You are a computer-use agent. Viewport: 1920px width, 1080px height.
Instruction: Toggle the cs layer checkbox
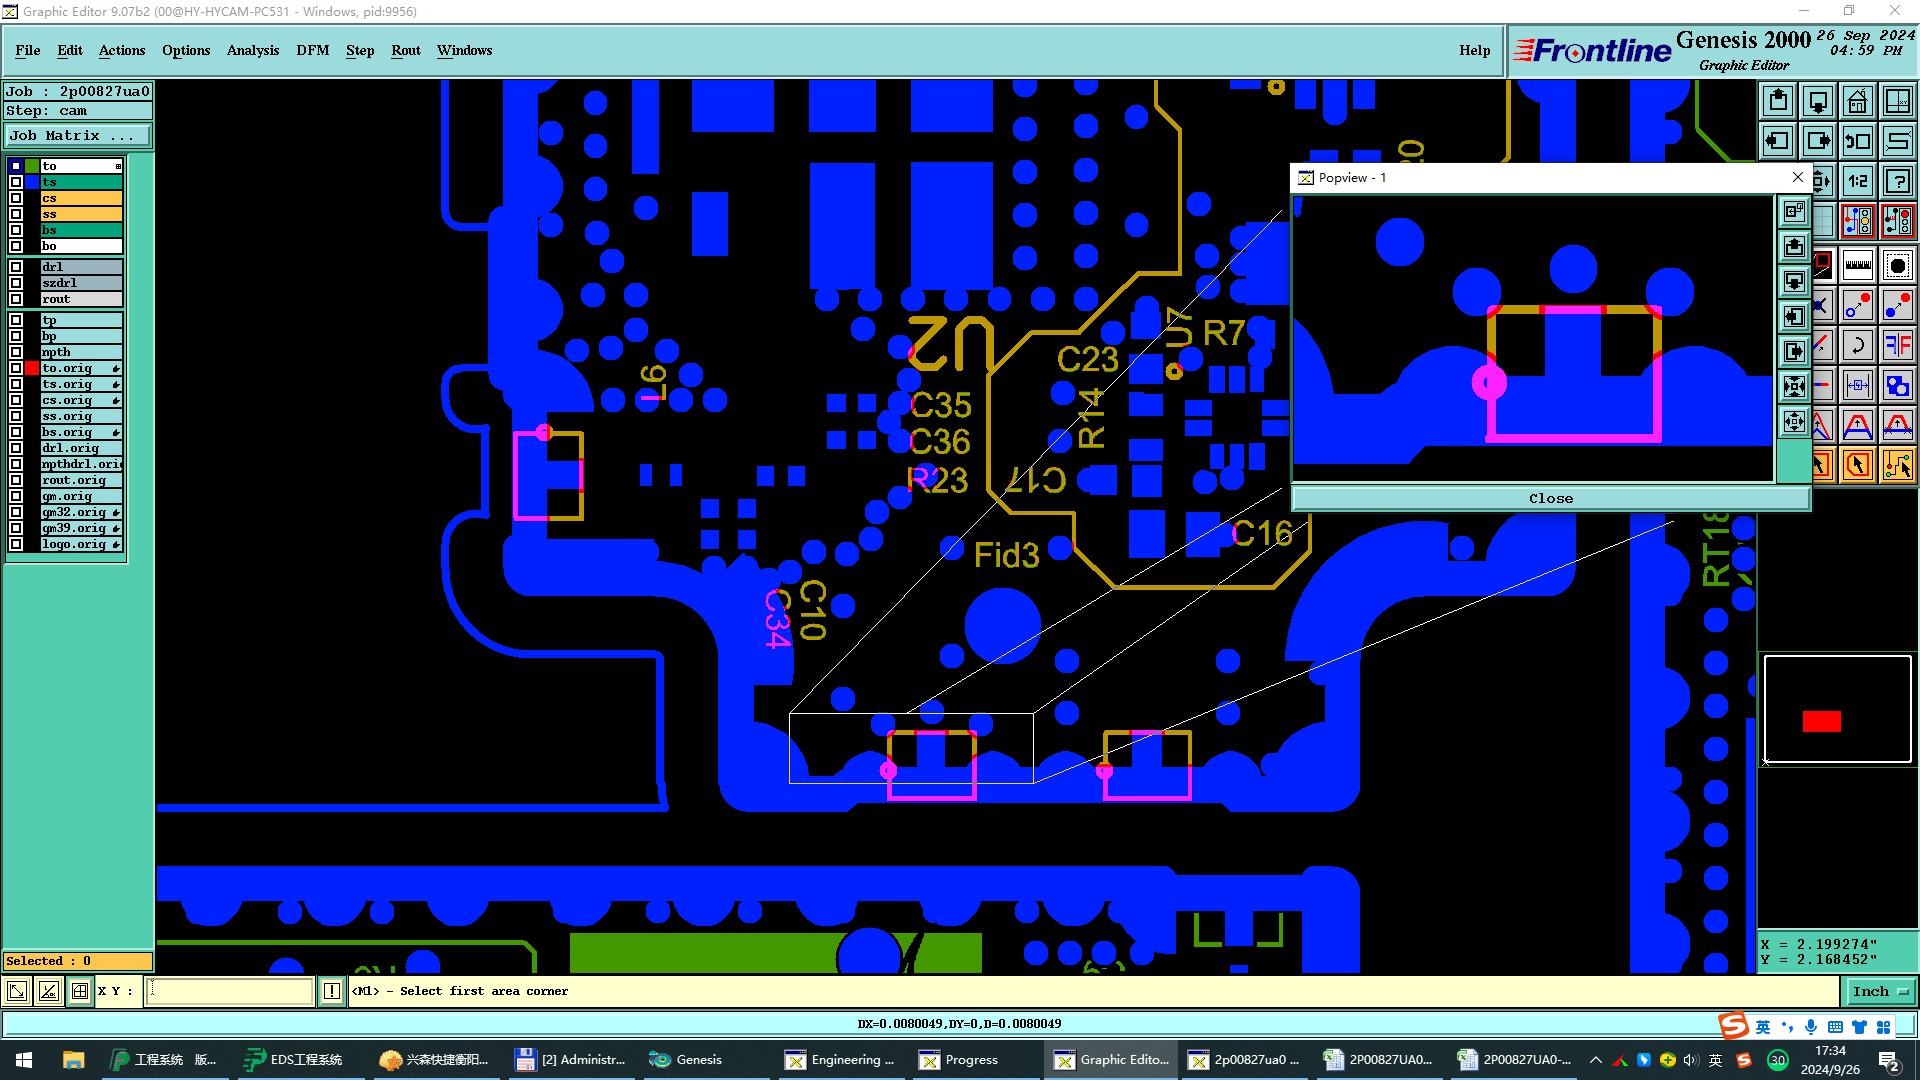click(x=16, y=198)
